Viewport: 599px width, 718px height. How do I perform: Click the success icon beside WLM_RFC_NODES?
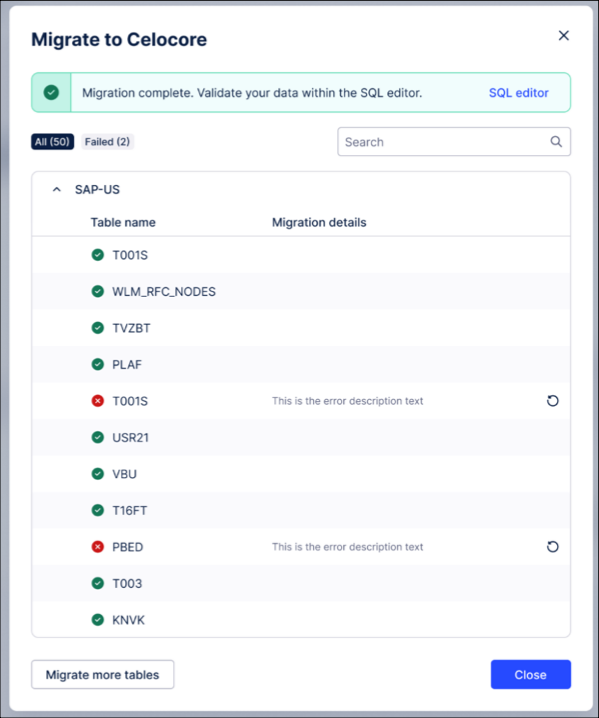(98, 291)
